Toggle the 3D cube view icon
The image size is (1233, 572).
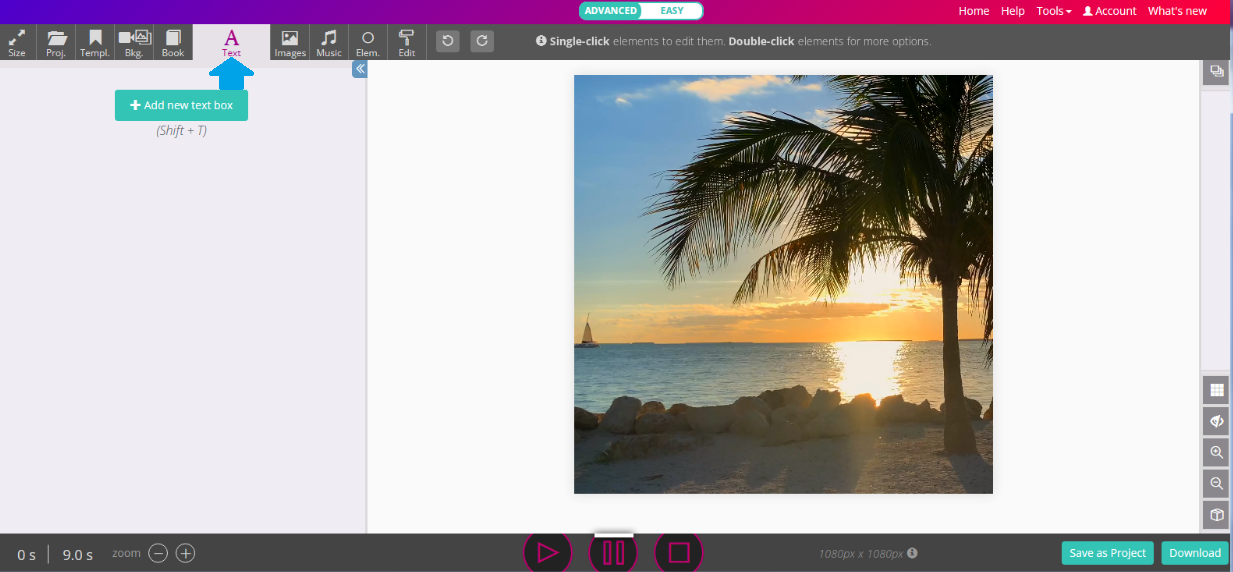coord(1216,515)
